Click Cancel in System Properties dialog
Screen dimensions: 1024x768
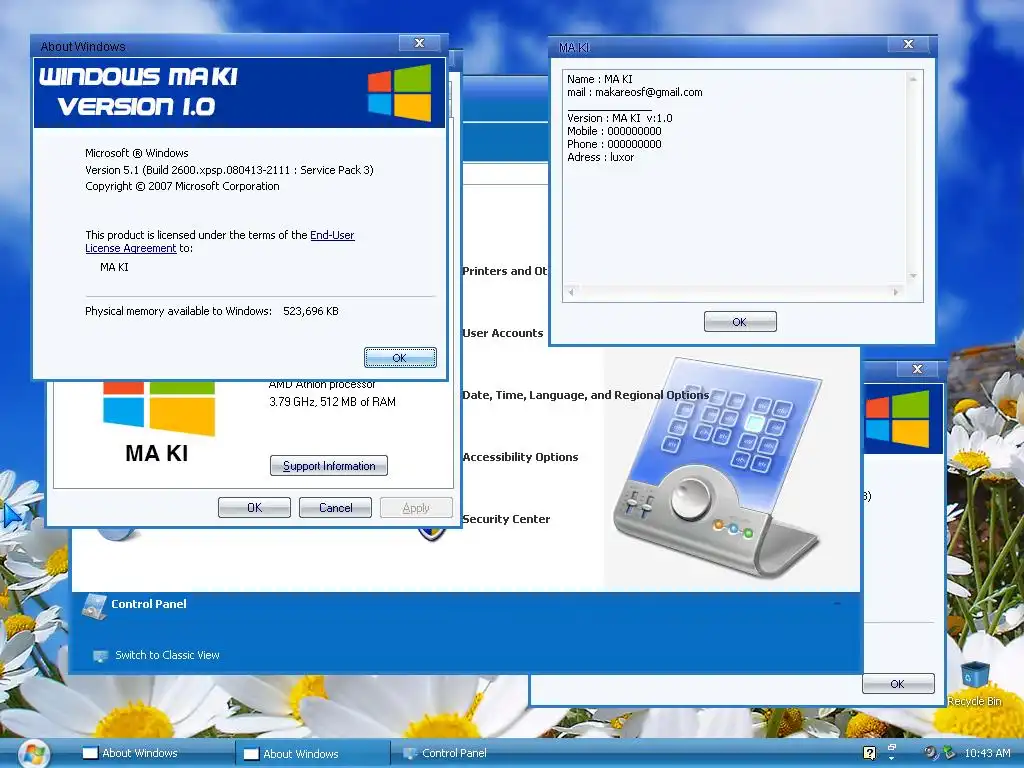335,507
